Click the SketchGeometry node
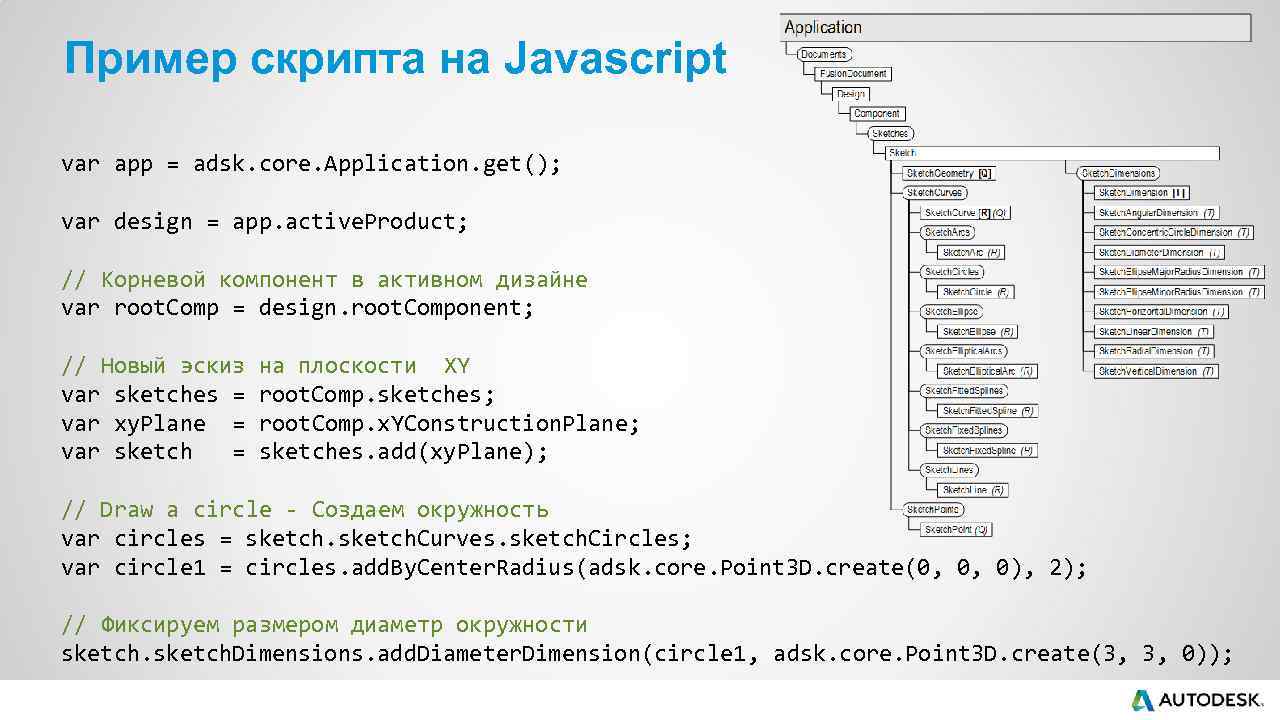The width and height of the screenshot is (1280, 720). pyautogui.click(x=941, y=175)
